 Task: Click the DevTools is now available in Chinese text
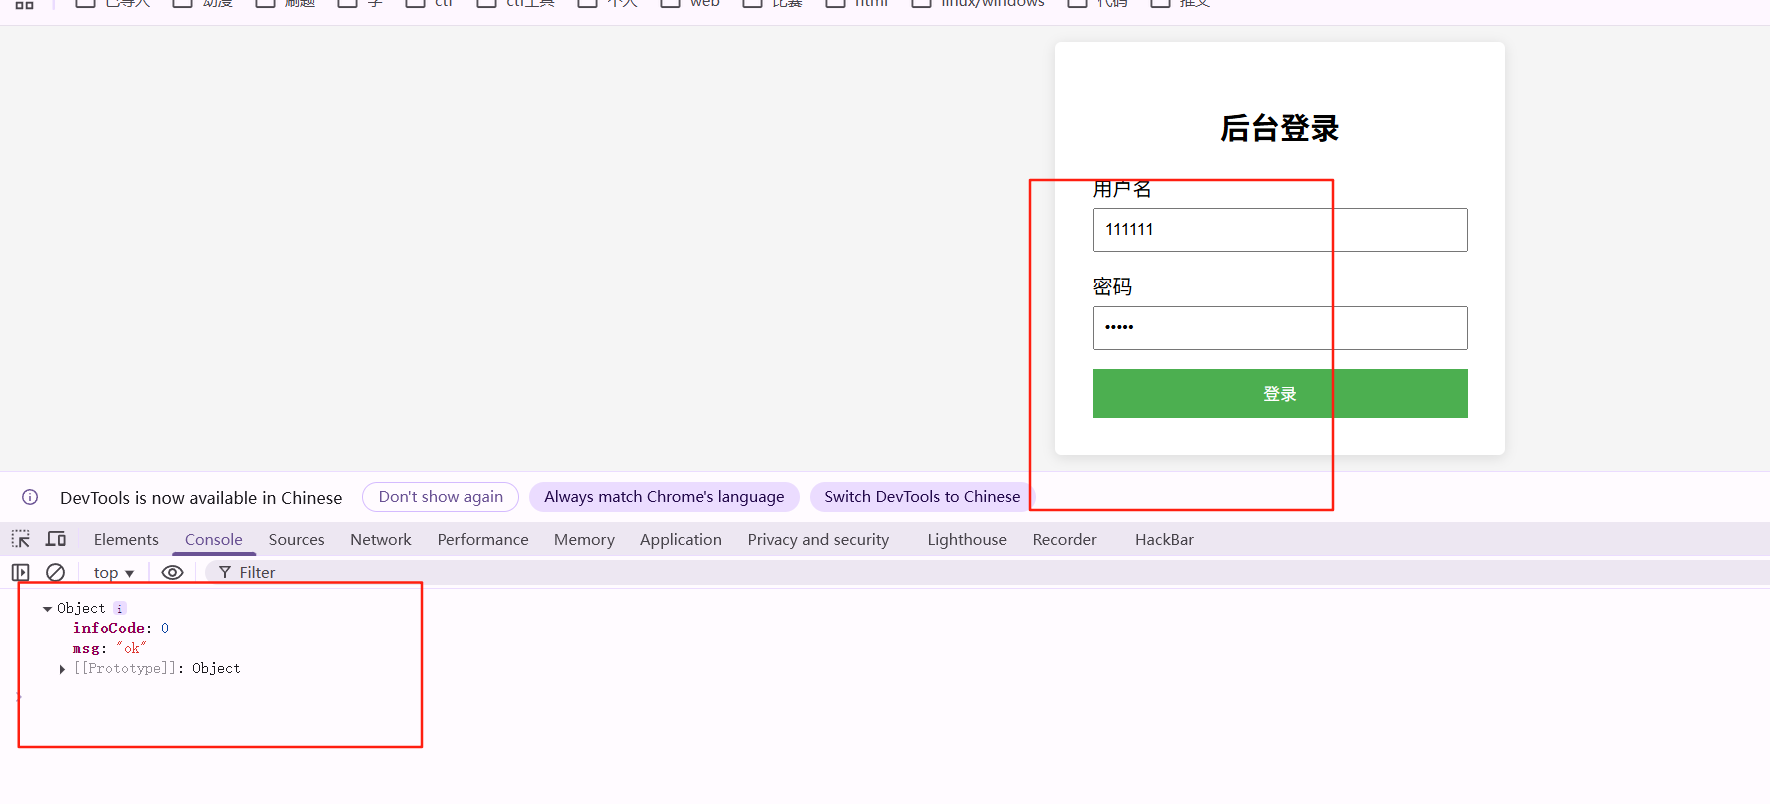point(201,497)
